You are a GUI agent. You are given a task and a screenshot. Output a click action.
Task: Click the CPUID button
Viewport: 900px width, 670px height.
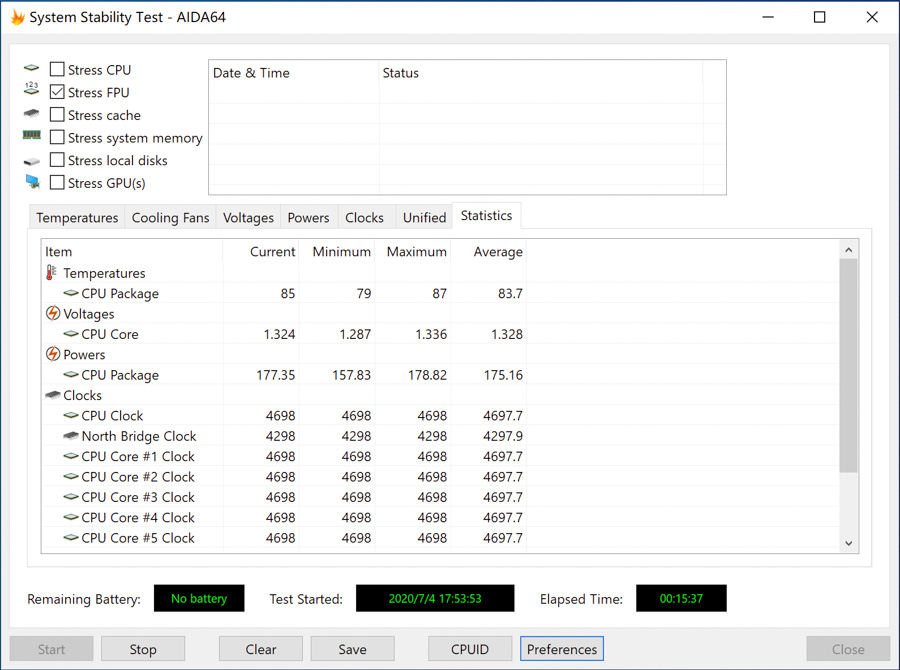coord(470,649)
